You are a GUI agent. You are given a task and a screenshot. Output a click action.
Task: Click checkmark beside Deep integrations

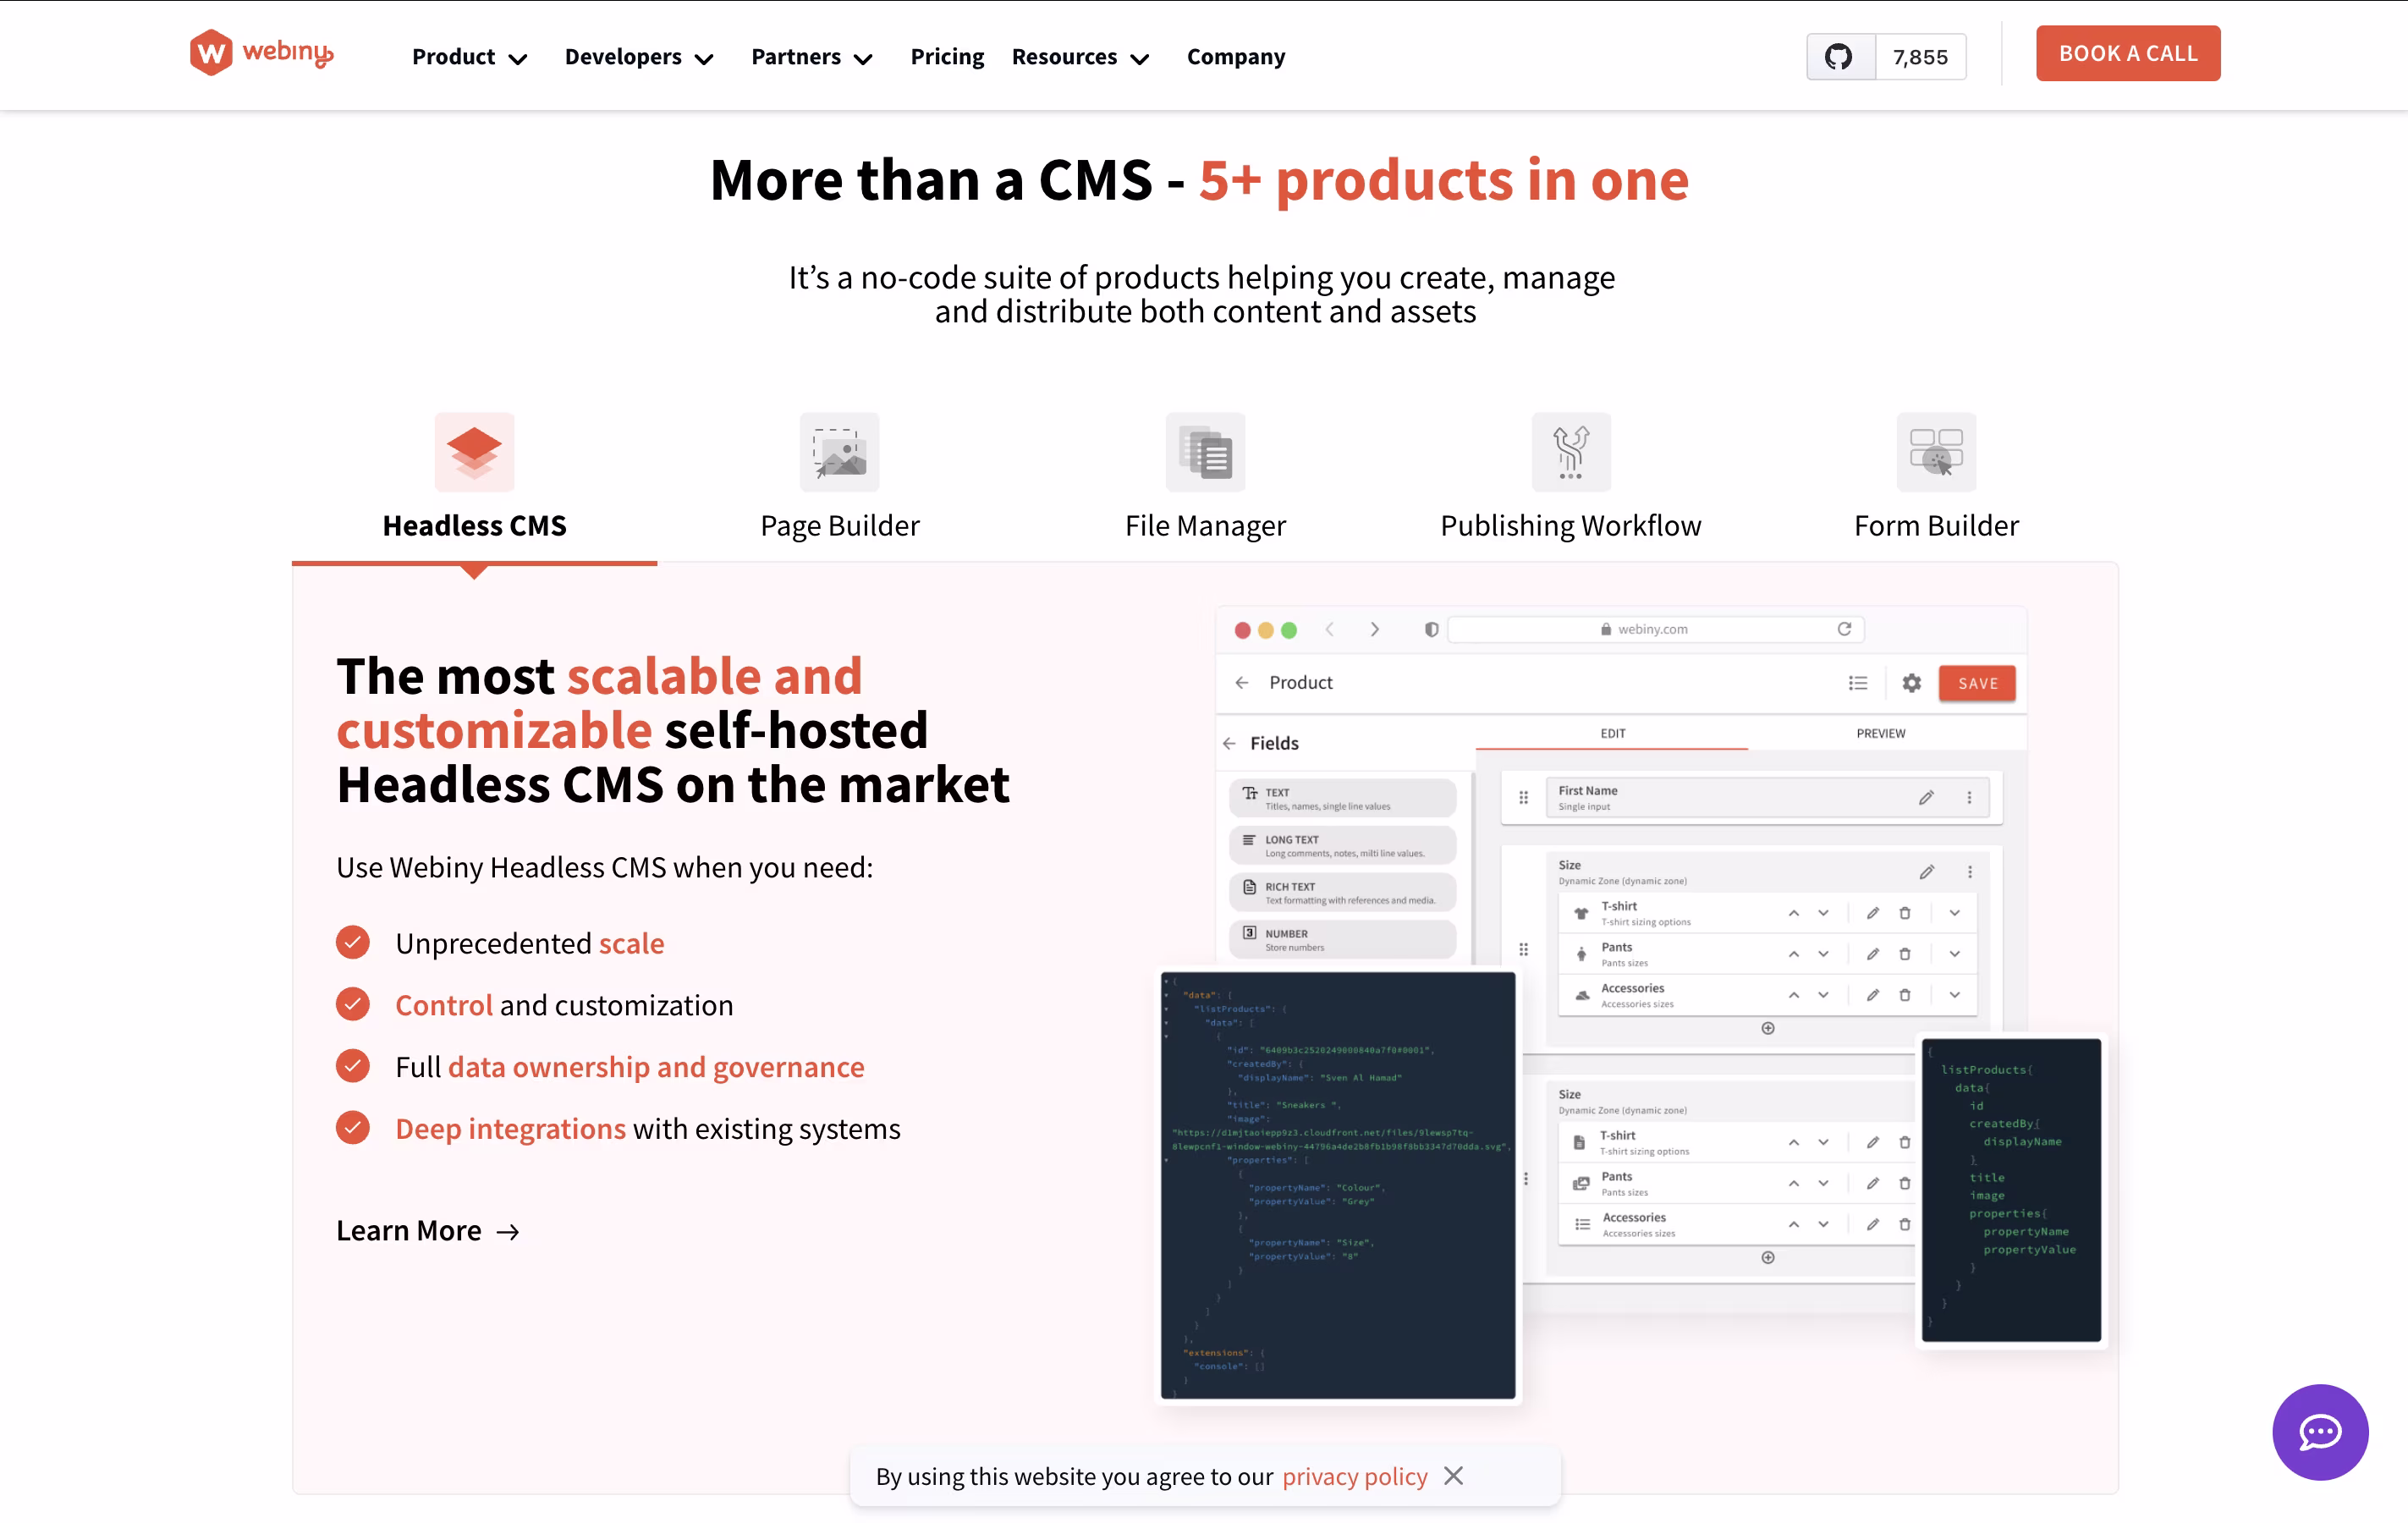point(352,1128)
